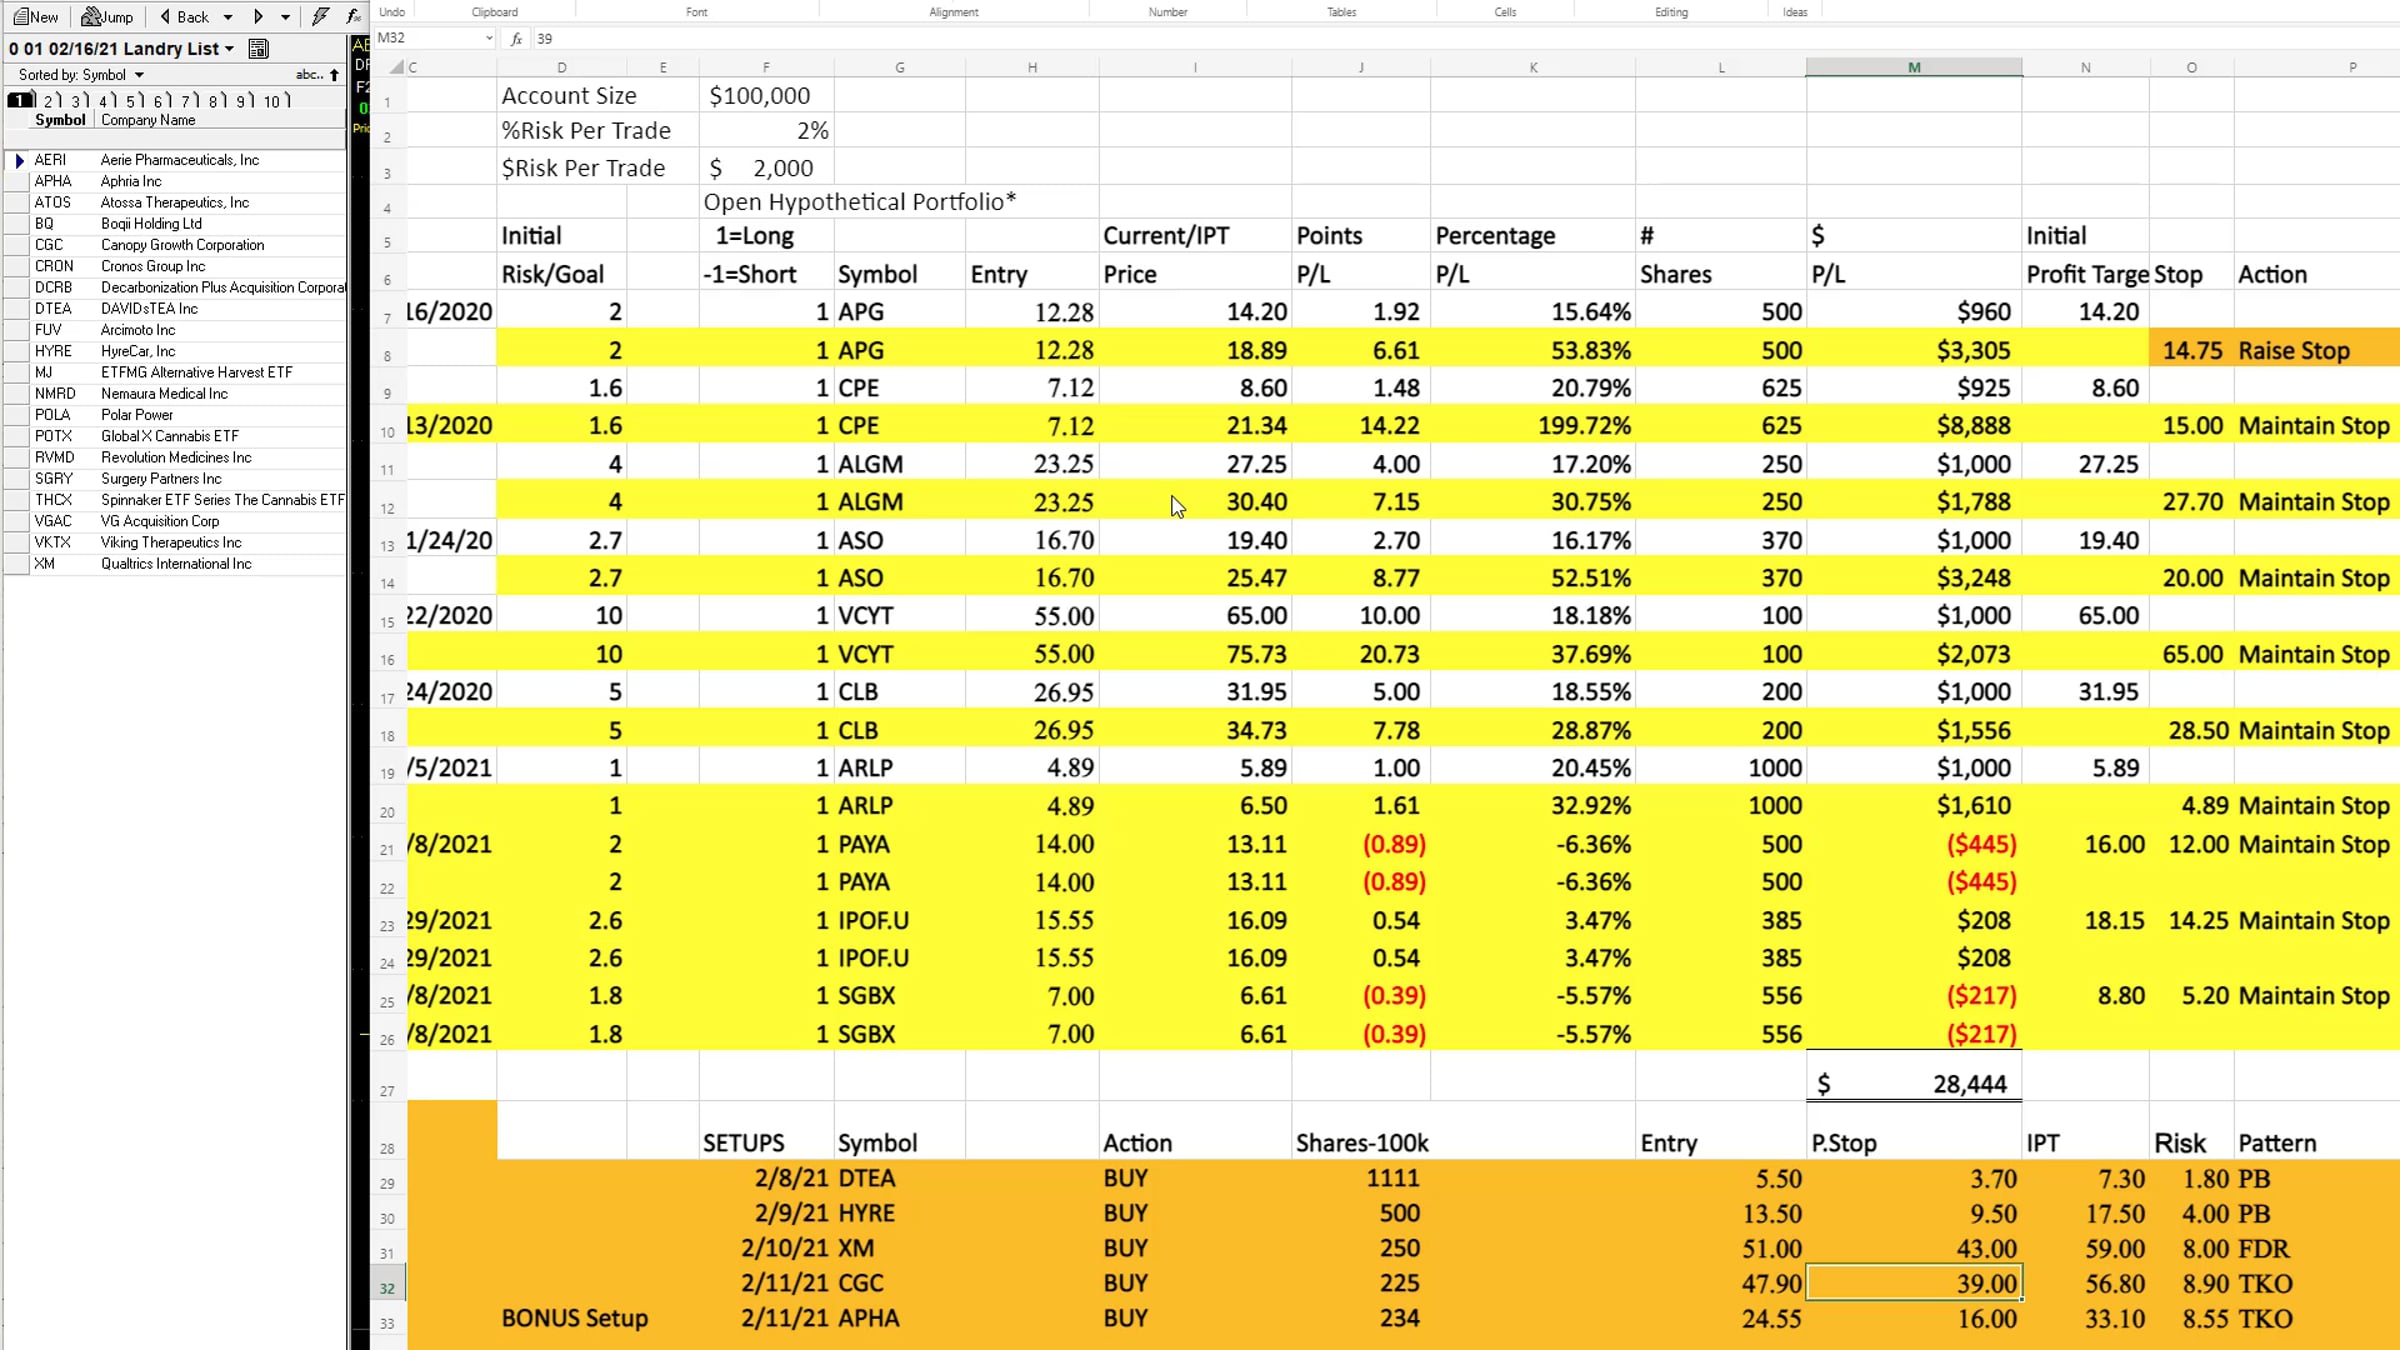Viewport: 2400px width, 1350px height.
Task: Click the Company Name column header
Action: (x=148, y=120)
